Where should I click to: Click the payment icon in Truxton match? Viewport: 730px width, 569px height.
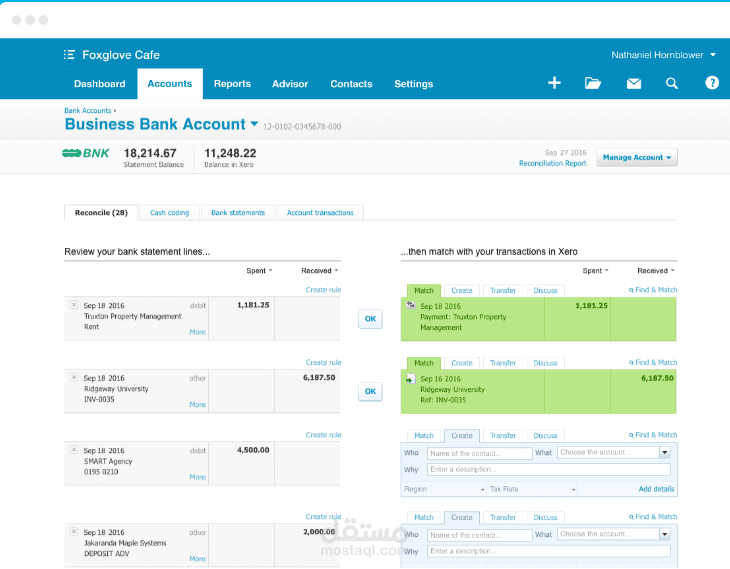click(411, 305)
